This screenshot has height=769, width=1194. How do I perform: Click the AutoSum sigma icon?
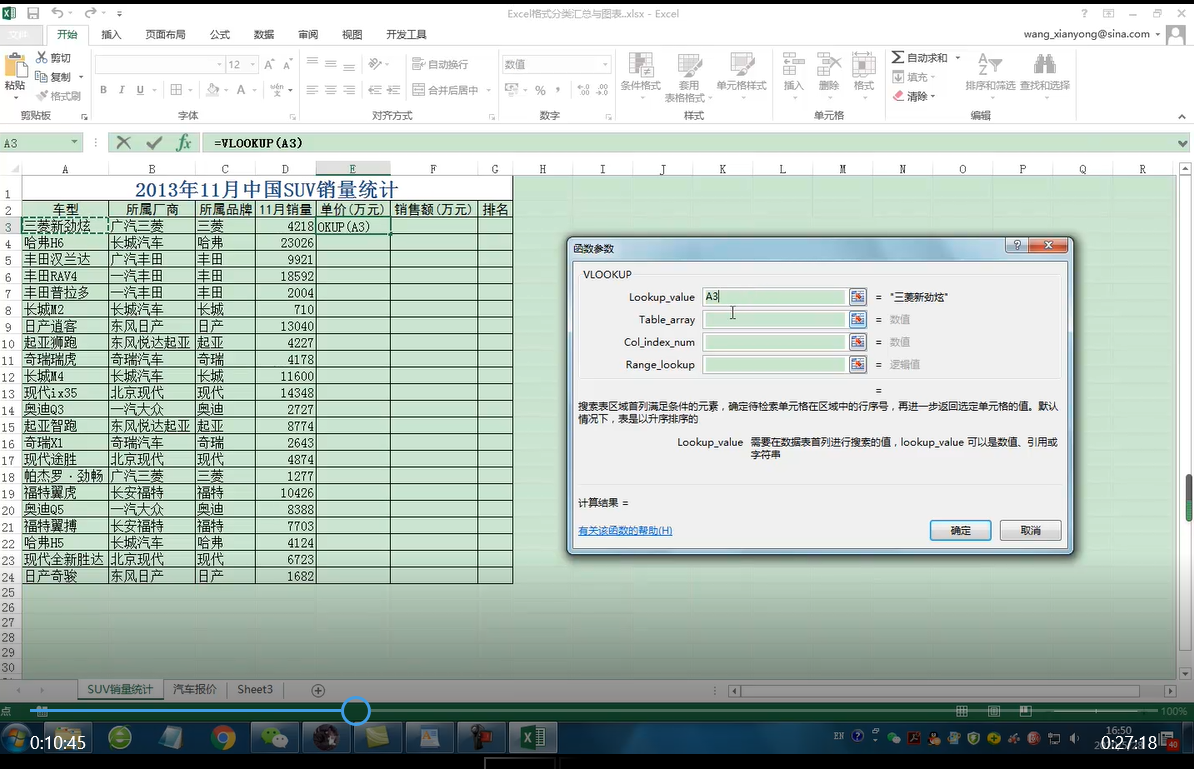click(898, 58)
